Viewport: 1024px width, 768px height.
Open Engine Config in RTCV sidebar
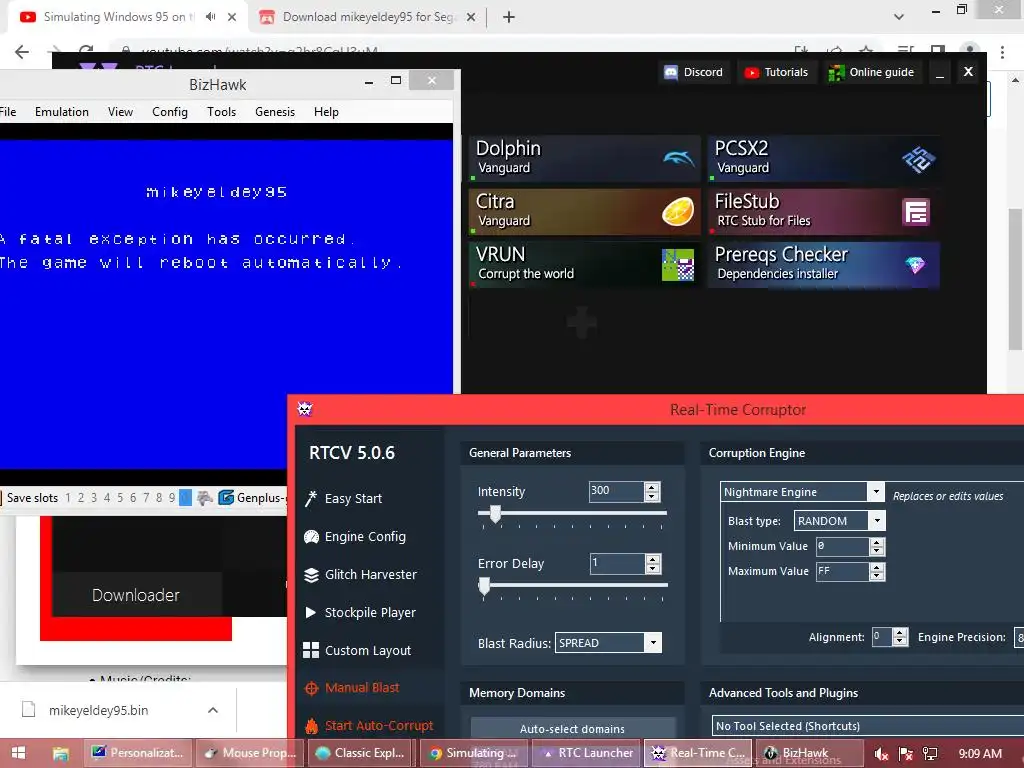click(x=356, y=536)
